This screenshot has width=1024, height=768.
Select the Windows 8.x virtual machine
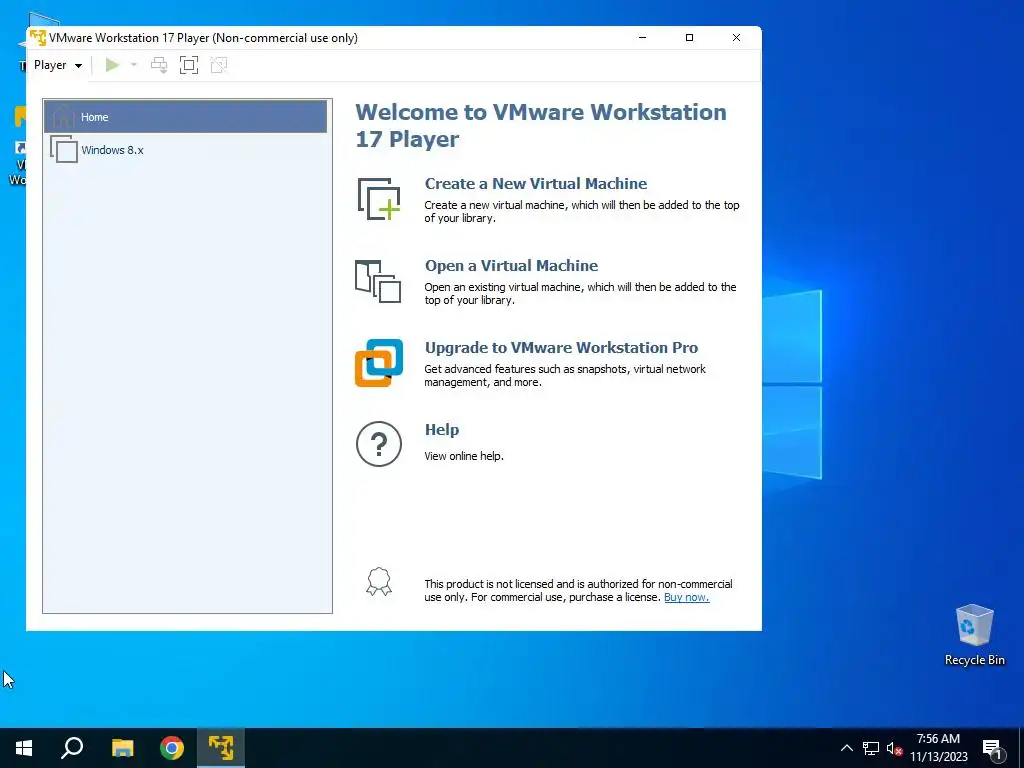(x=185, y=150)
